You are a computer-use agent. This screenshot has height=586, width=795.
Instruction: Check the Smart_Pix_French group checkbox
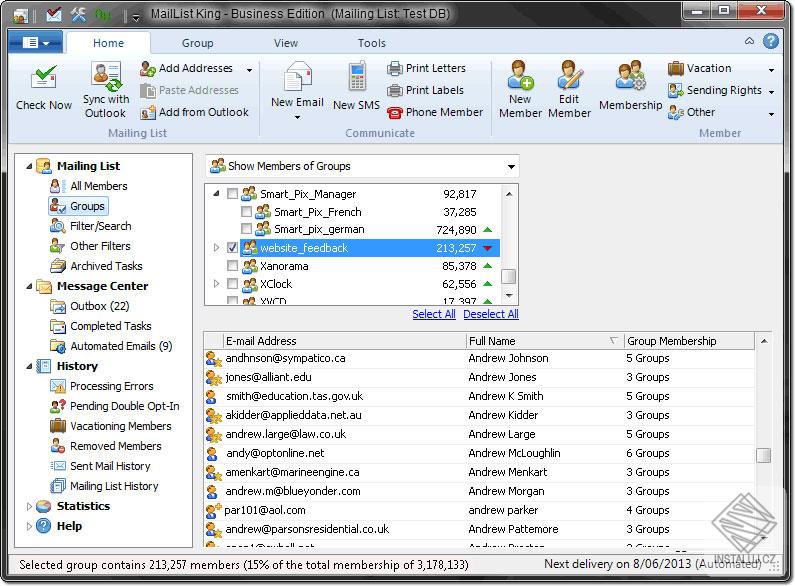click(246, 211)
